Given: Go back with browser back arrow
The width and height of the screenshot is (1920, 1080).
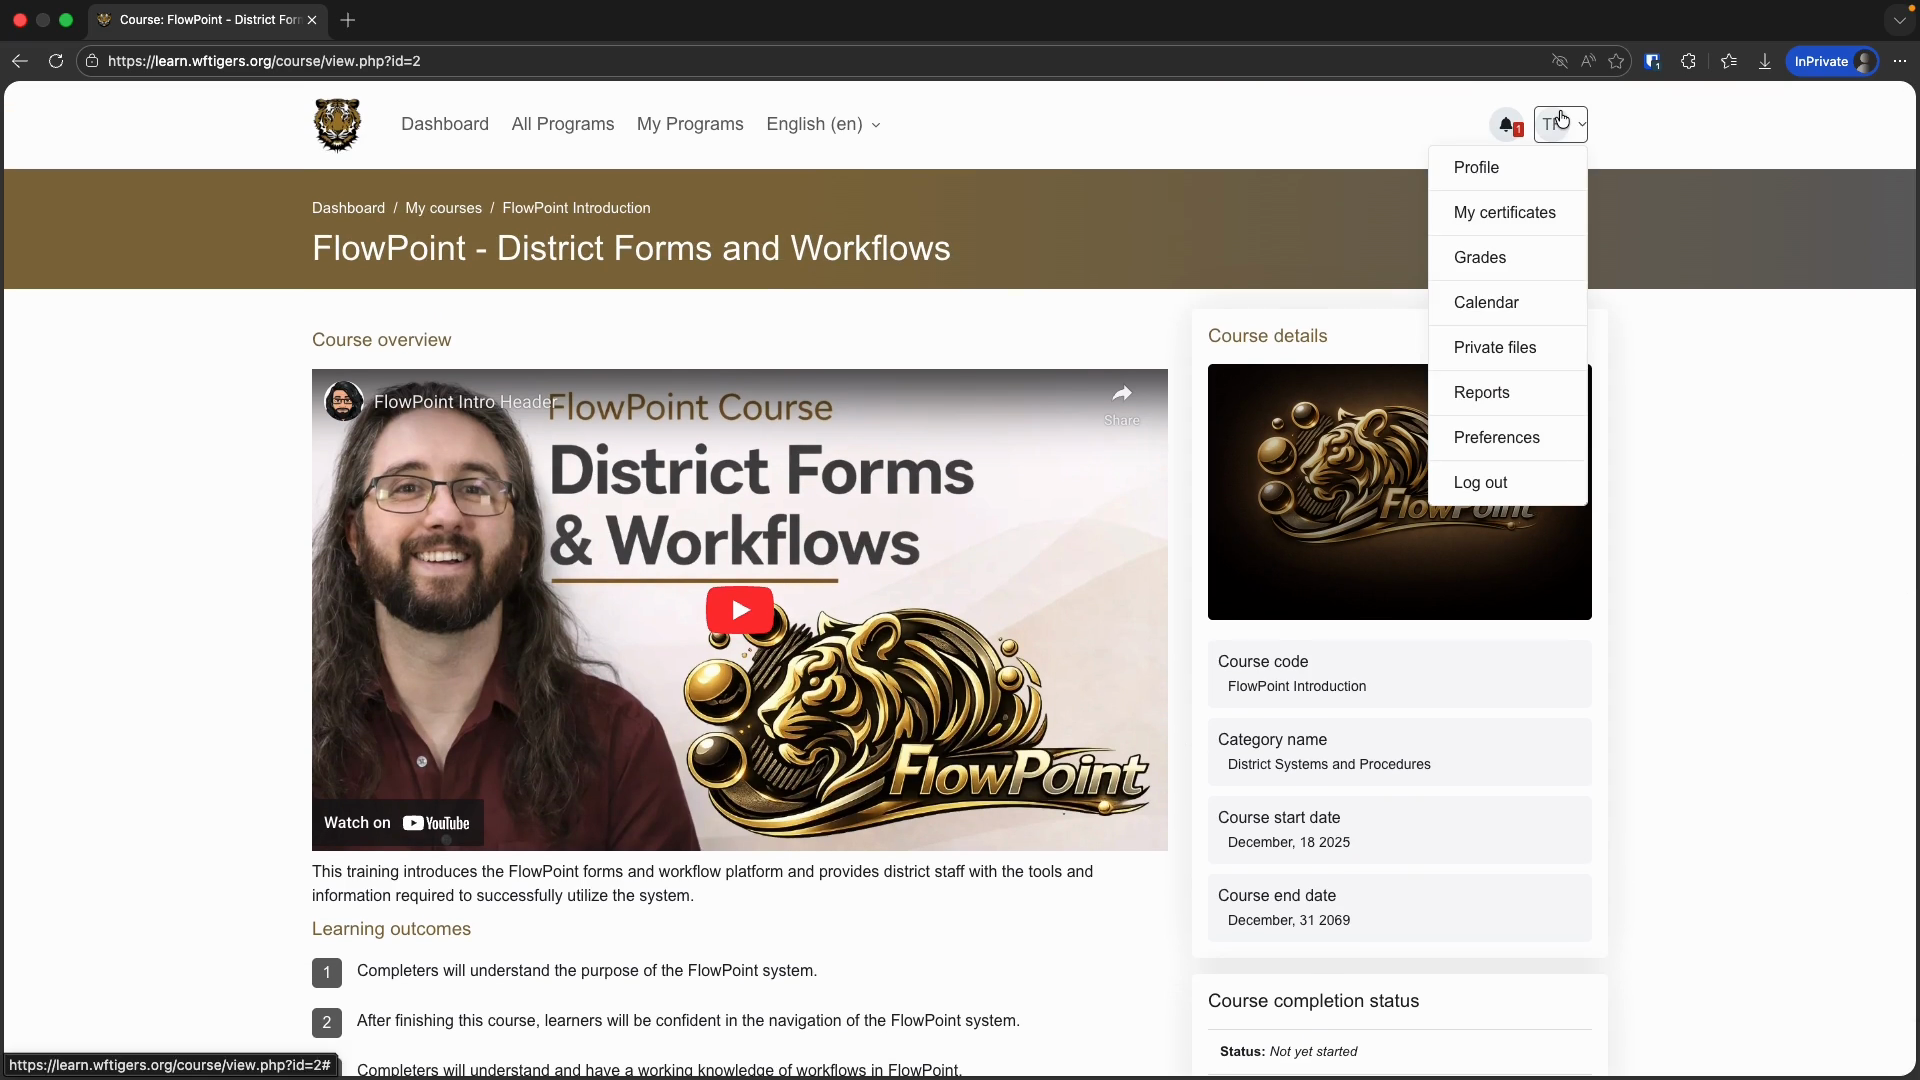Looking at the screenshot, I should [20, 61].
